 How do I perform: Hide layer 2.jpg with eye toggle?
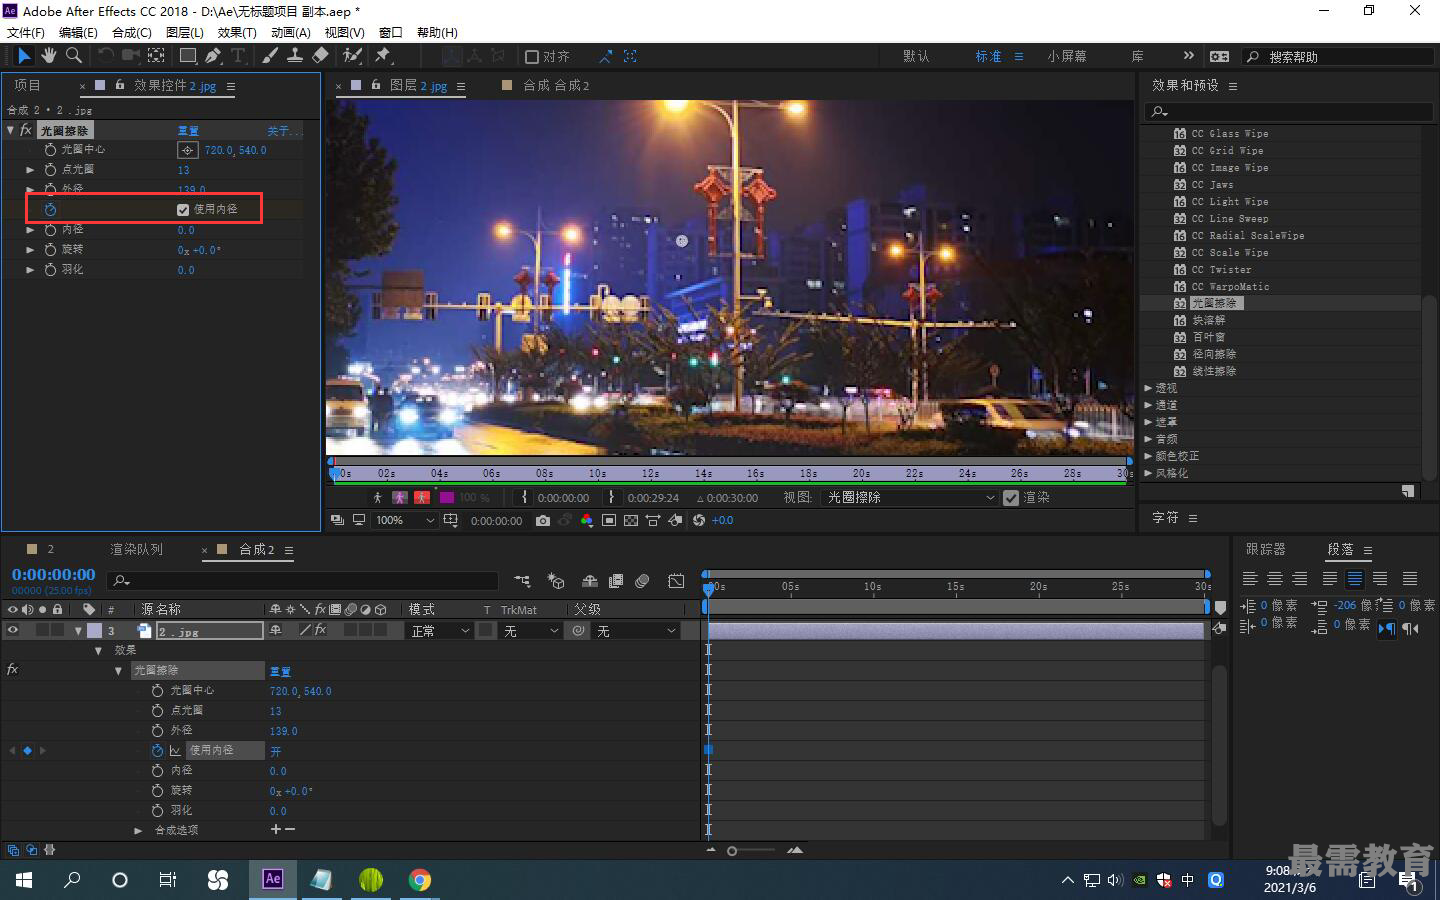[13, 630]
